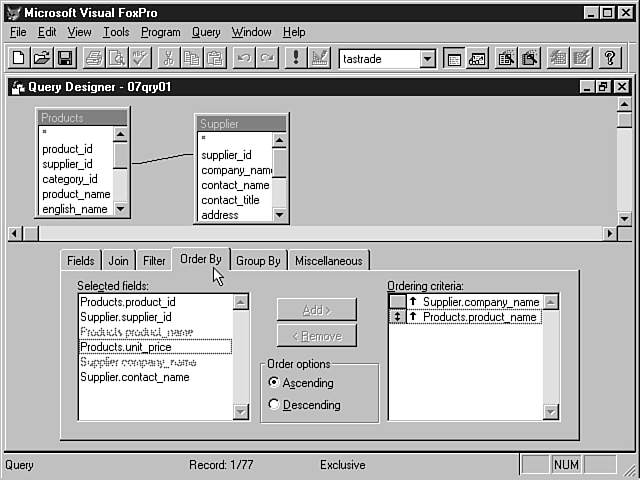640x480 pixels.
Task: Click the Add button
Action: [x=316, y=310]
